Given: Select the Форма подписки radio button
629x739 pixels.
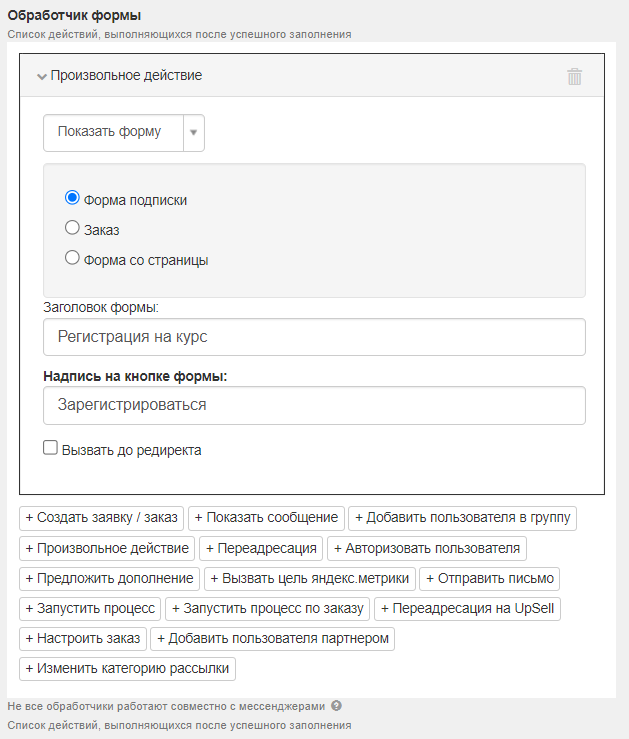Looking at the screenshot, I should coord(72,198).
